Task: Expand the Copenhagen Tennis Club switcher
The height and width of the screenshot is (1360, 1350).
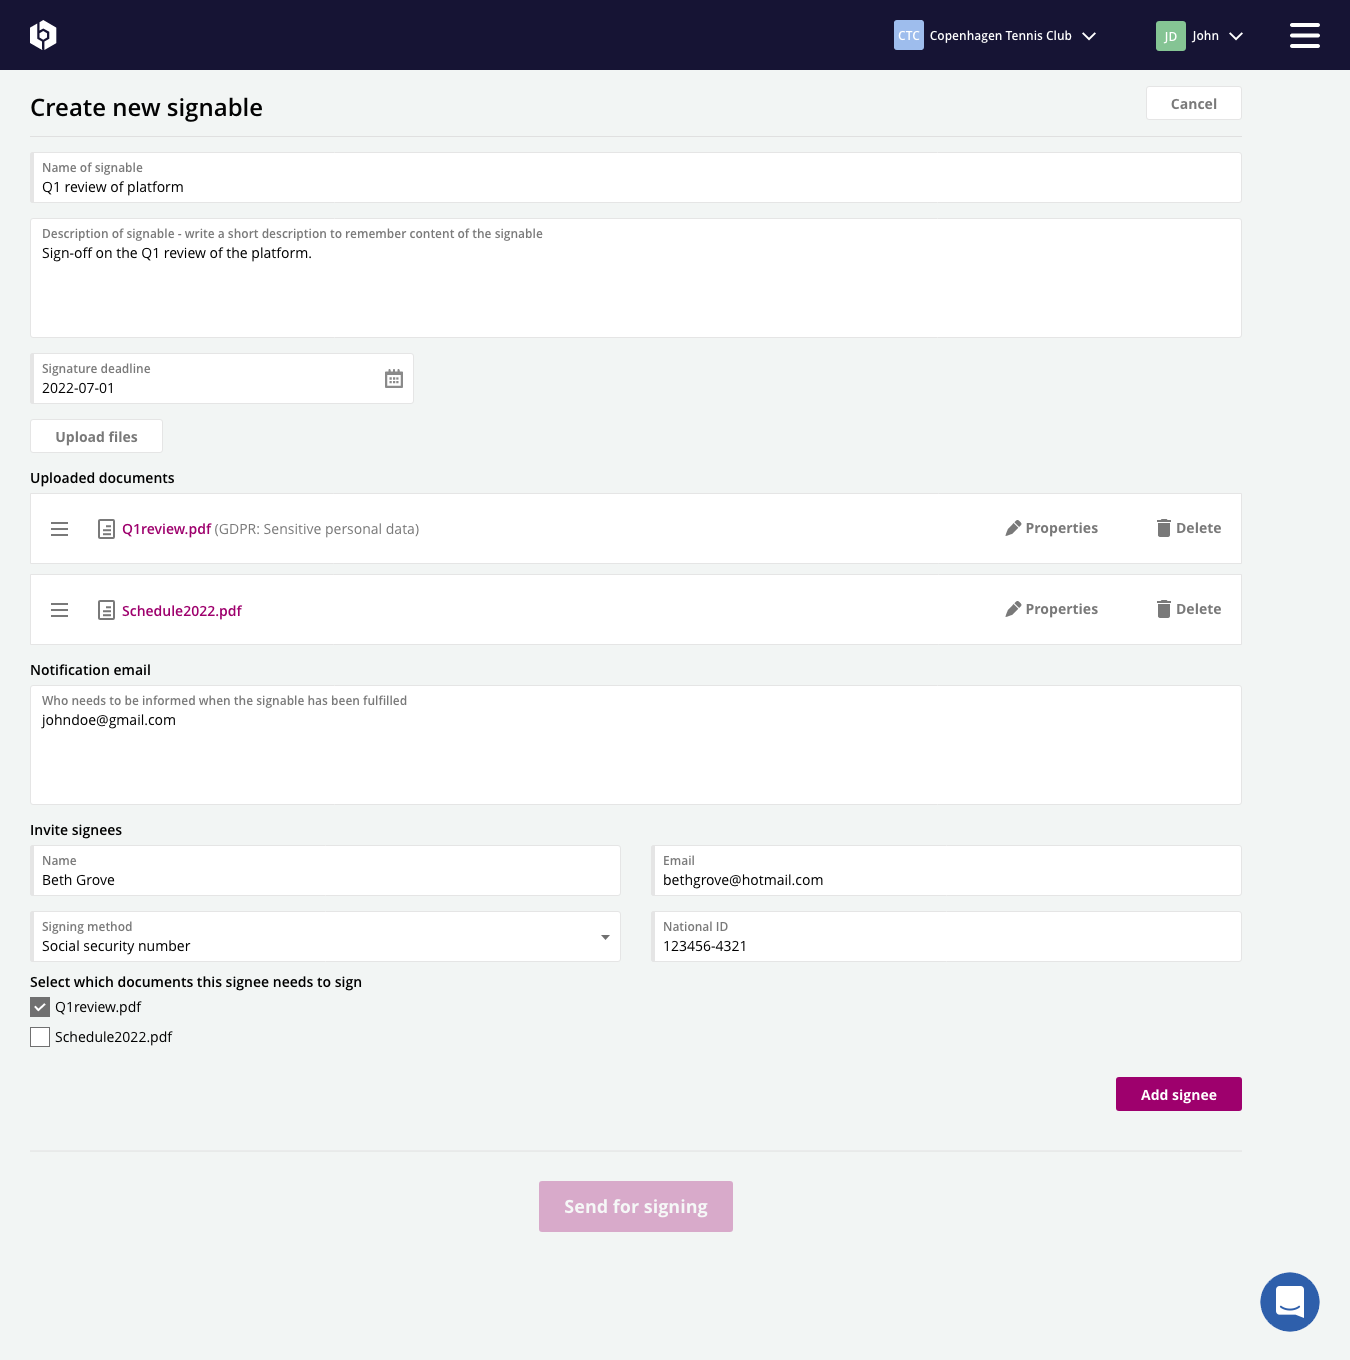Action: (x=995, y=36)
